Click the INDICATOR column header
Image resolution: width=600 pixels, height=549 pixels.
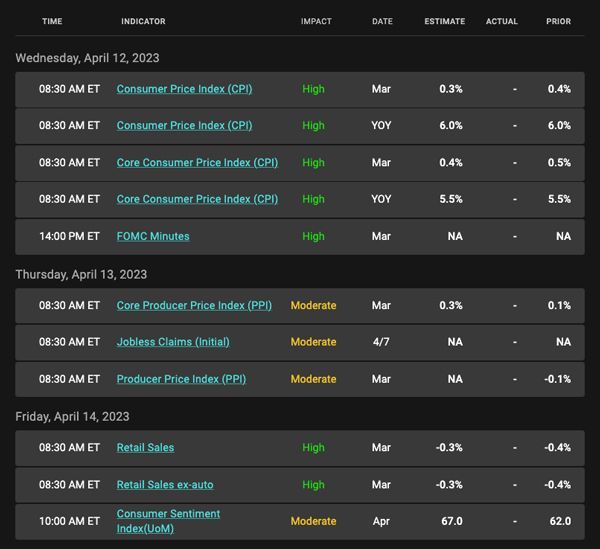tap(143, 21)
